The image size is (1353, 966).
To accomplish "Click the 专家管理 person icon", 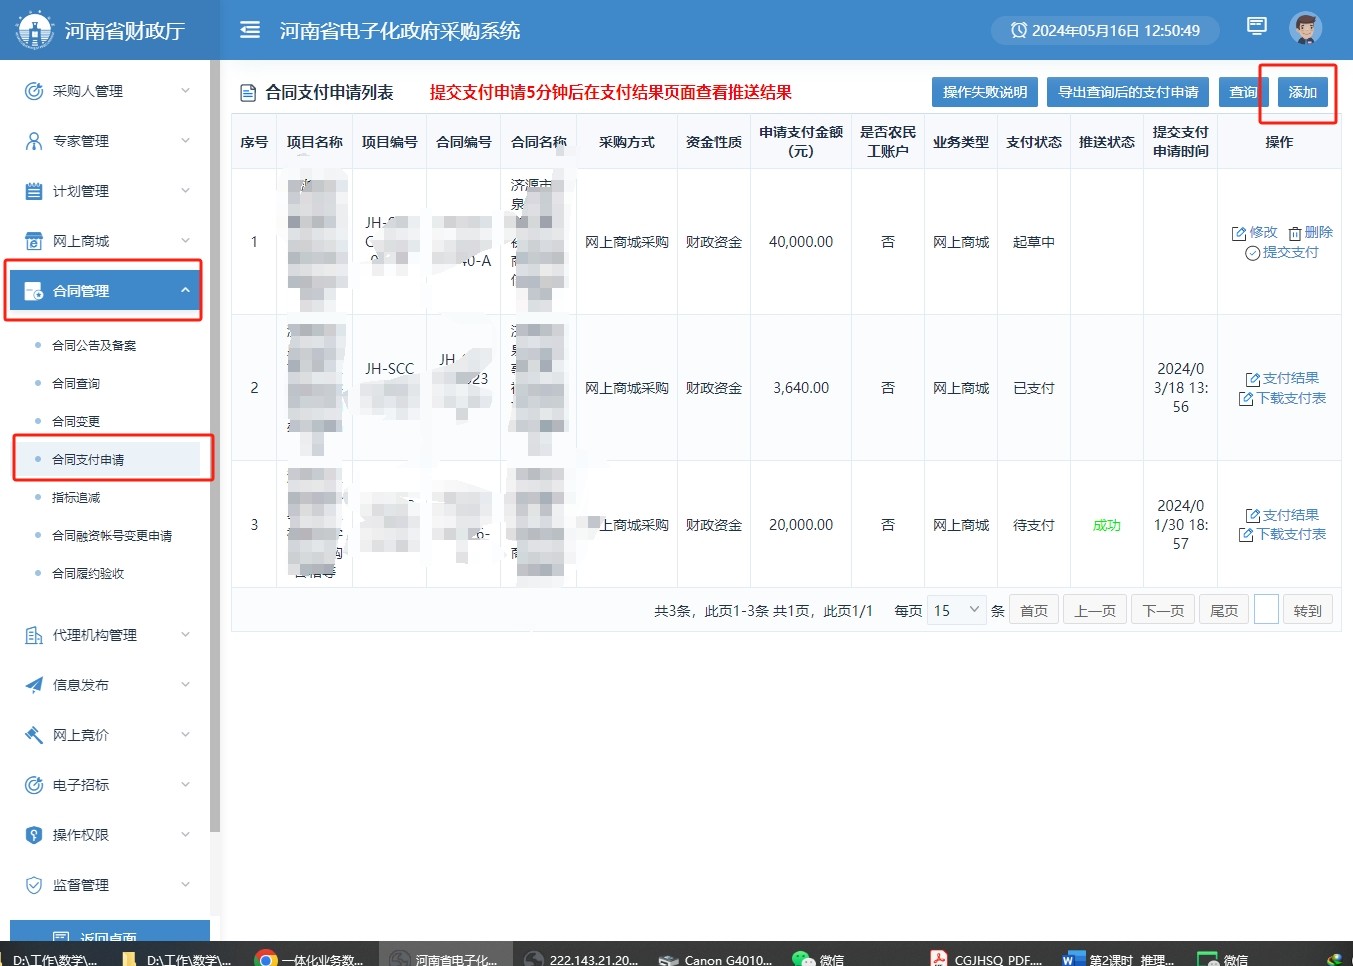I will coord(34,141).
